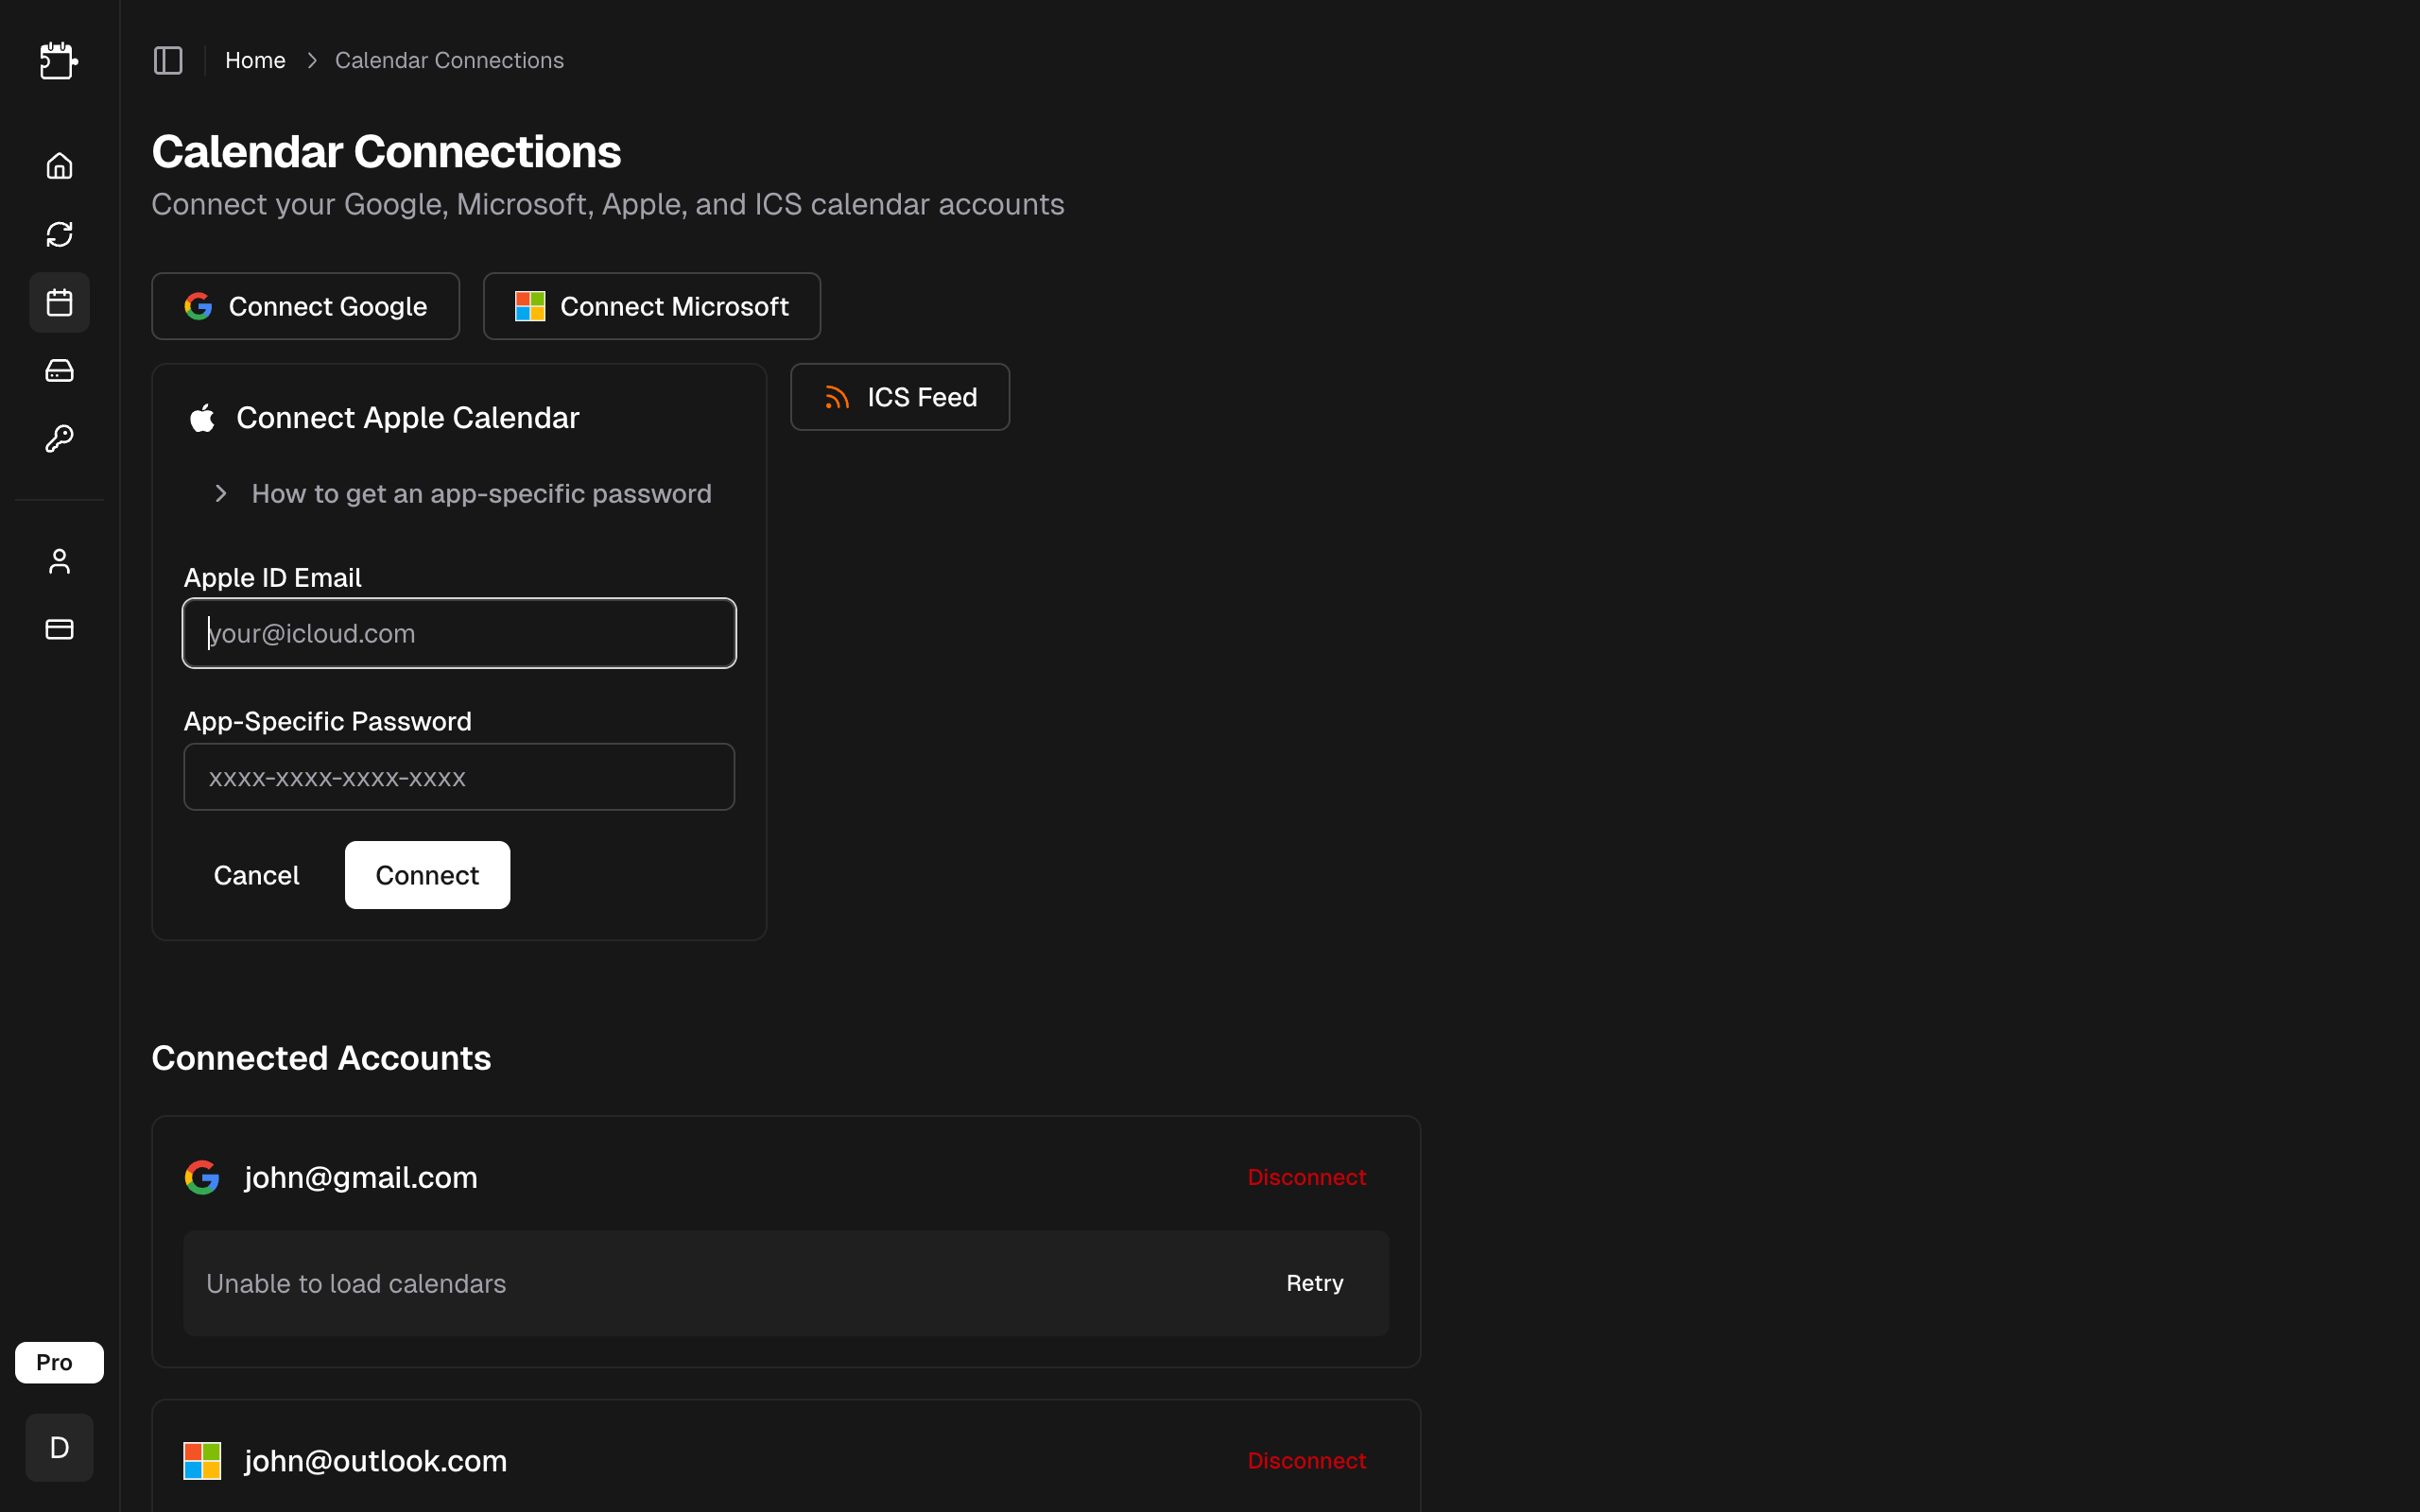Screen dimensions: 2420x1512
Task: Open the credit card billing icon
Action: 59,629
